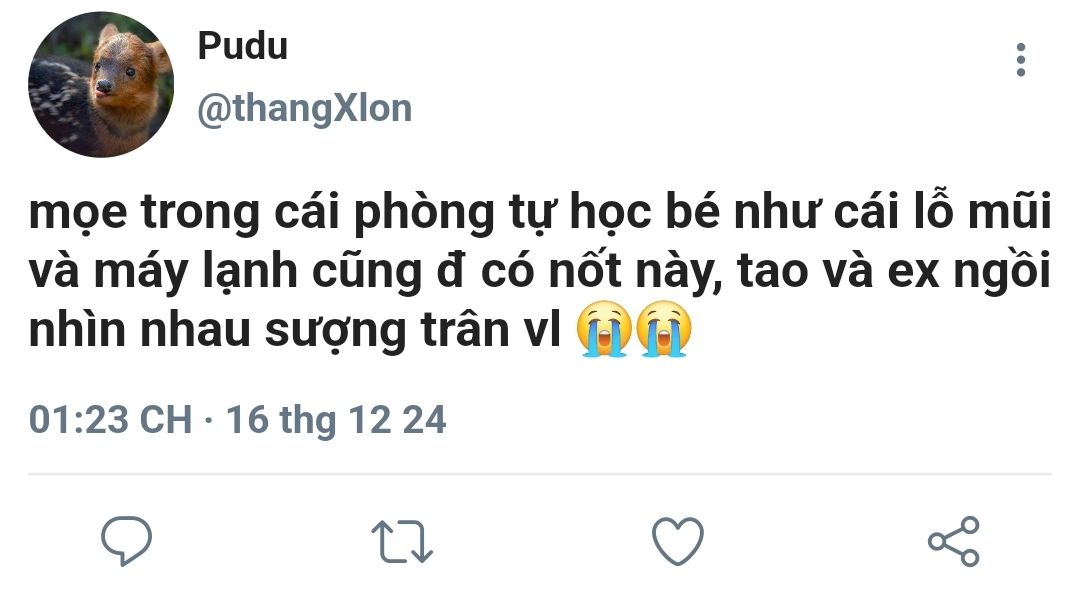The image size is (1080, 599).
Task: Share the tweet via the share icon
Action: click(954, 541)
